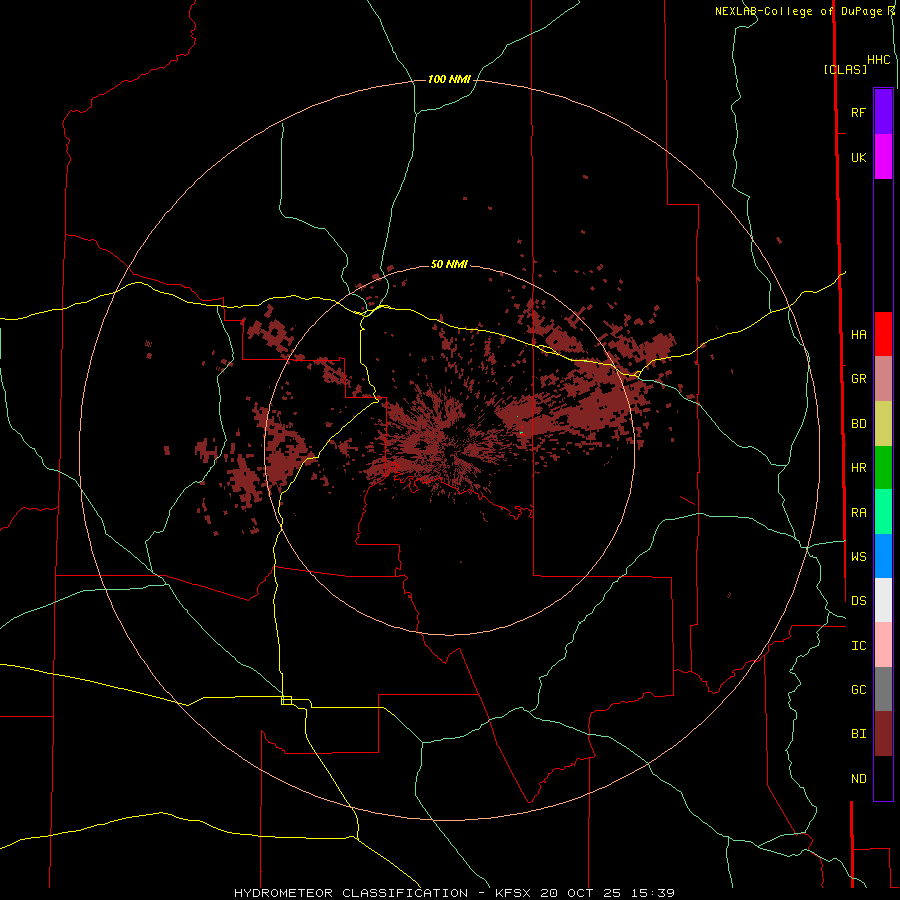Click the [CLAS] units label
Screen dimensions: 900x900
845,70
